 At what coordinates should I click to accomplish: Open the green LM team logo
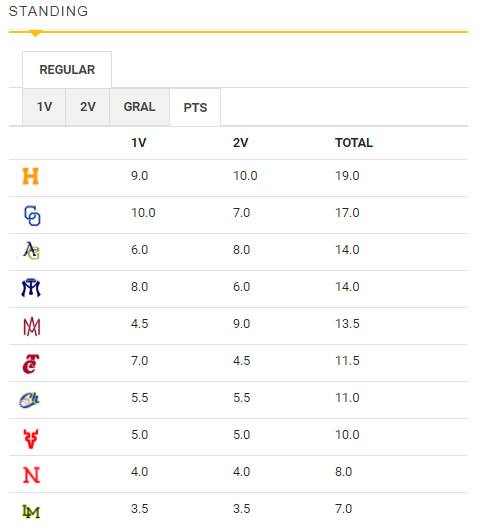pos(31,512)
